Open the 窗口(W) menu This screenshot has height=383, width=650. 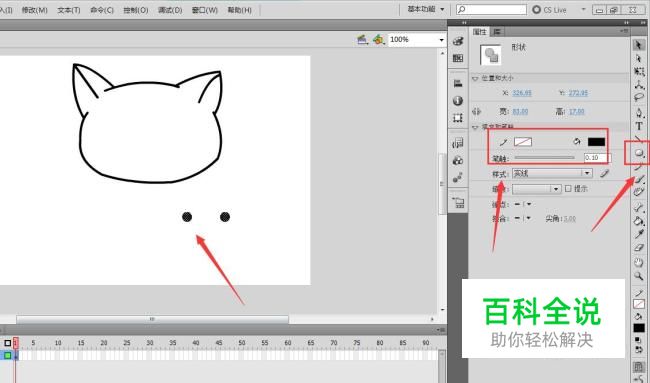(x=205, y=10)
